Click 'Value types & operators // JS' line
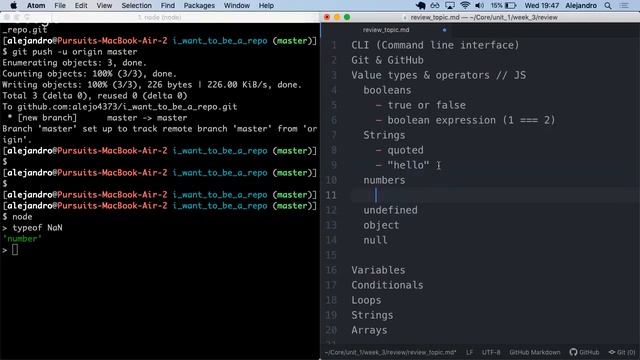Screen dimensions: 640x360 pos(439,75)
